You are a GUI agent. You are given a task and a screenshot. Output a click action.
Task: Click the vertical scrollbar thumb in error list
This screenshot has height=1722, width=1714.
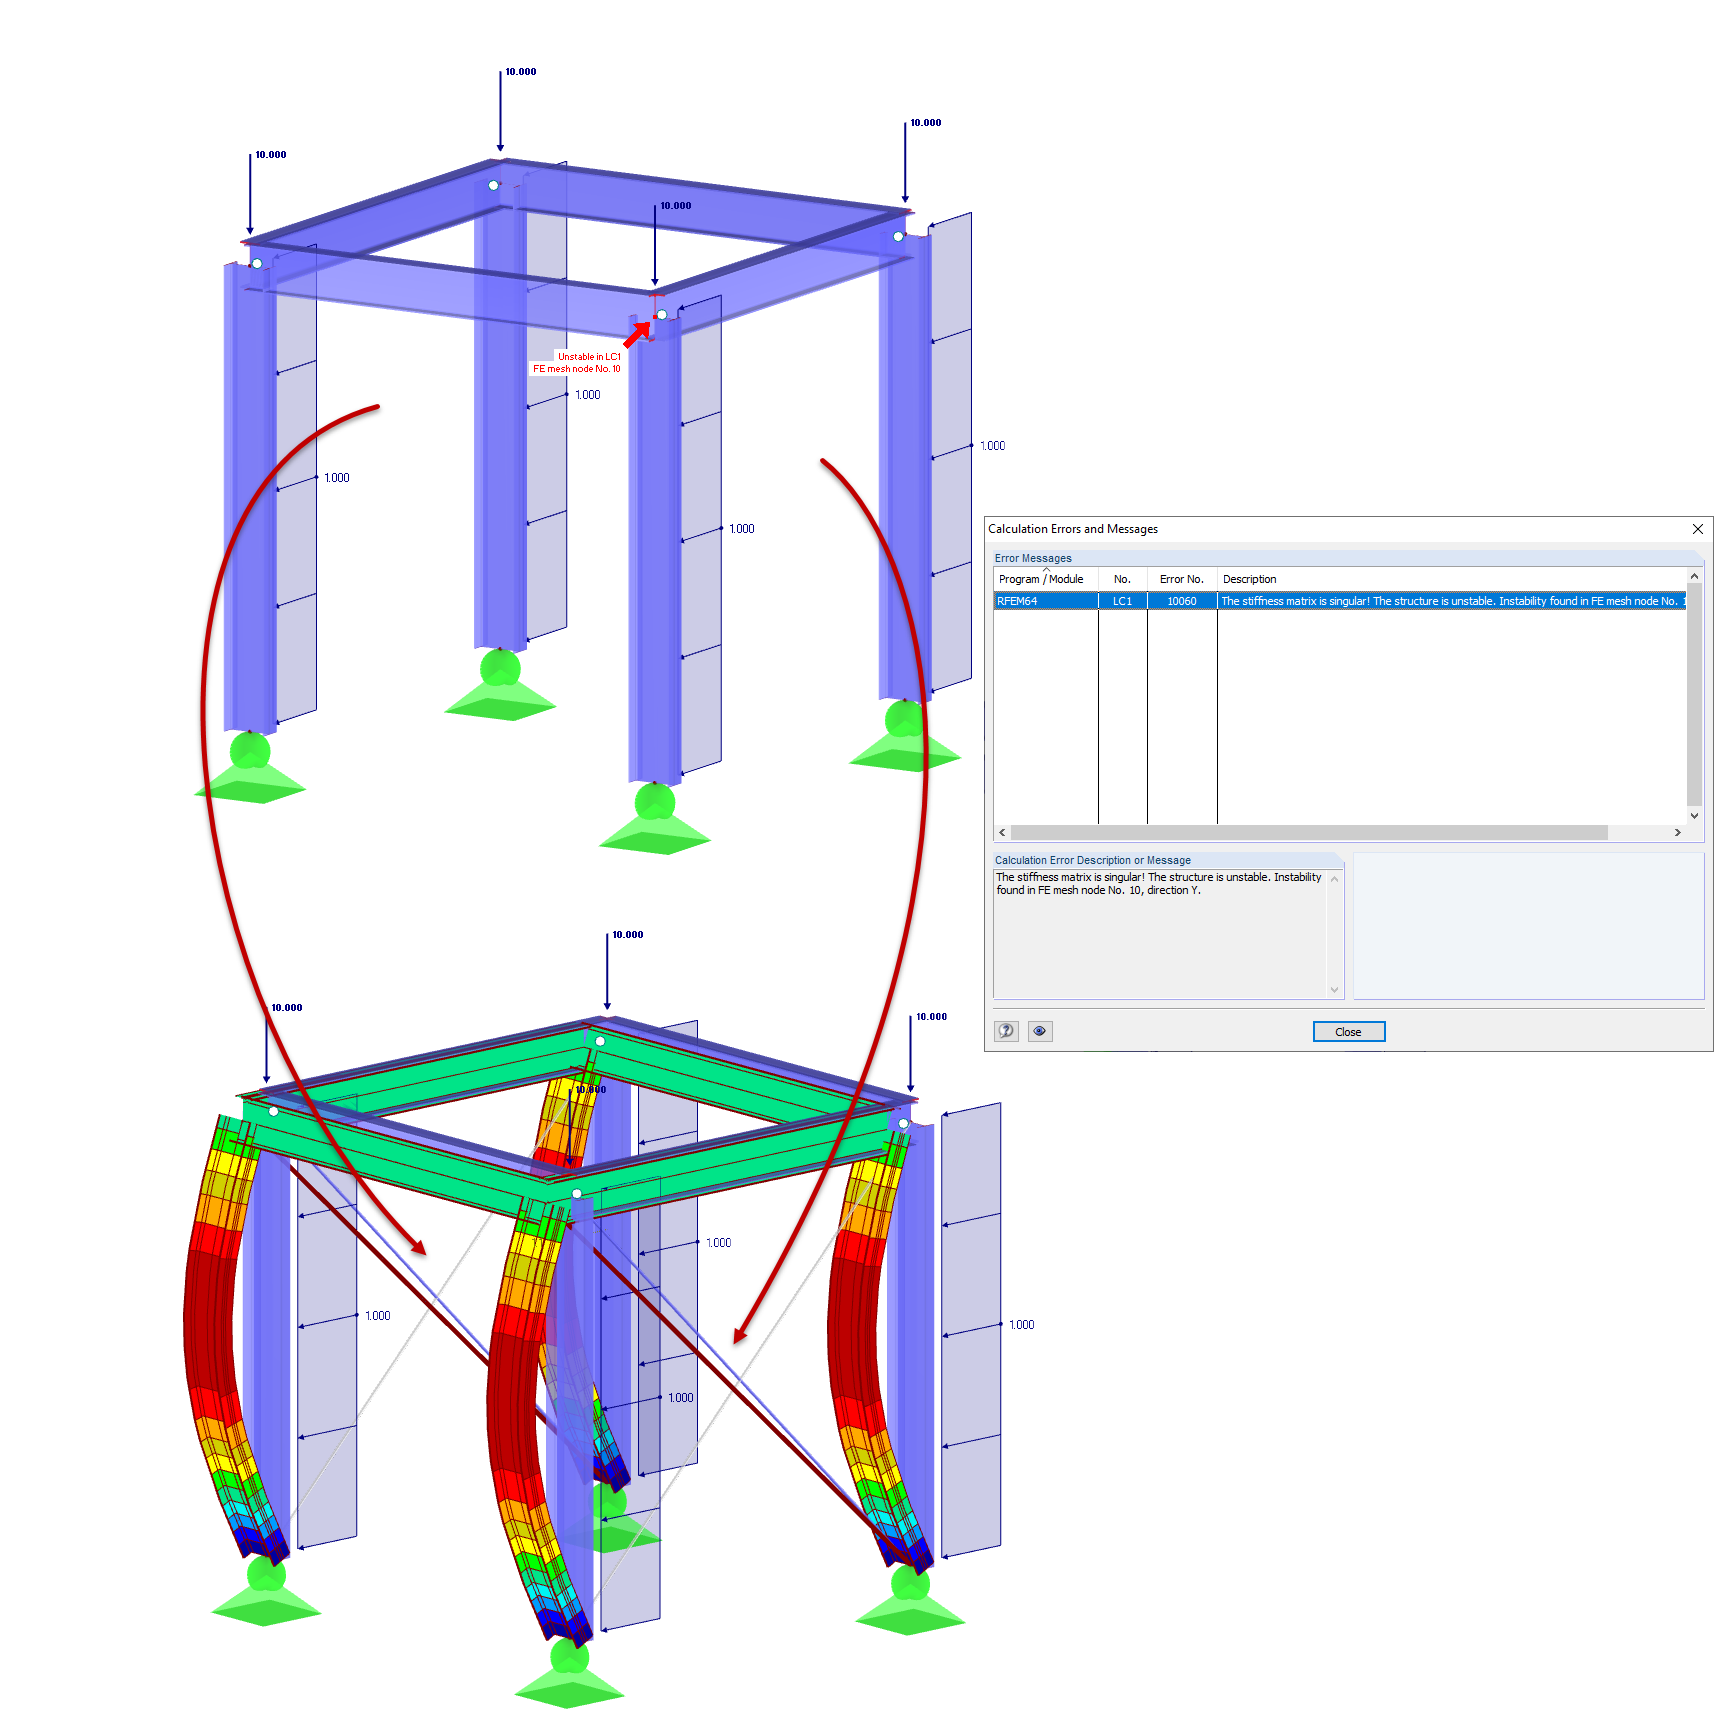pyautogui.click(x=1694, y=695)
